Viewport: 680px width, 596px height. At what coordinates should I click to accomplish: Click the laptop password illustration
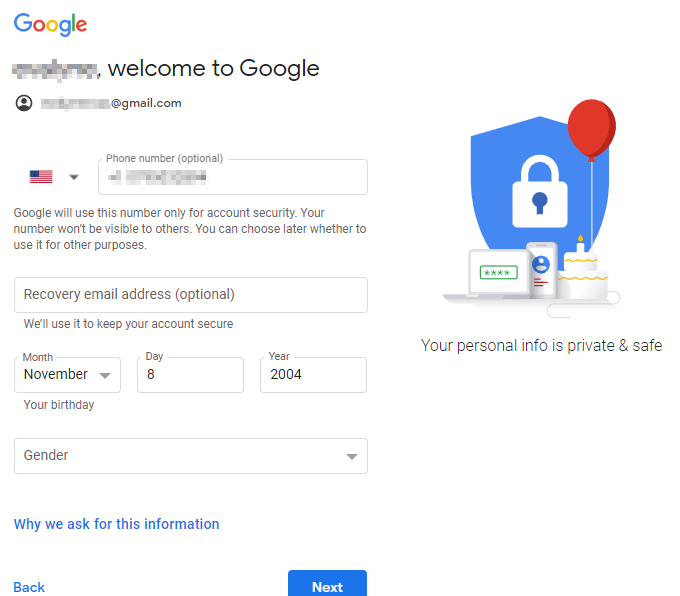[498, 273]
